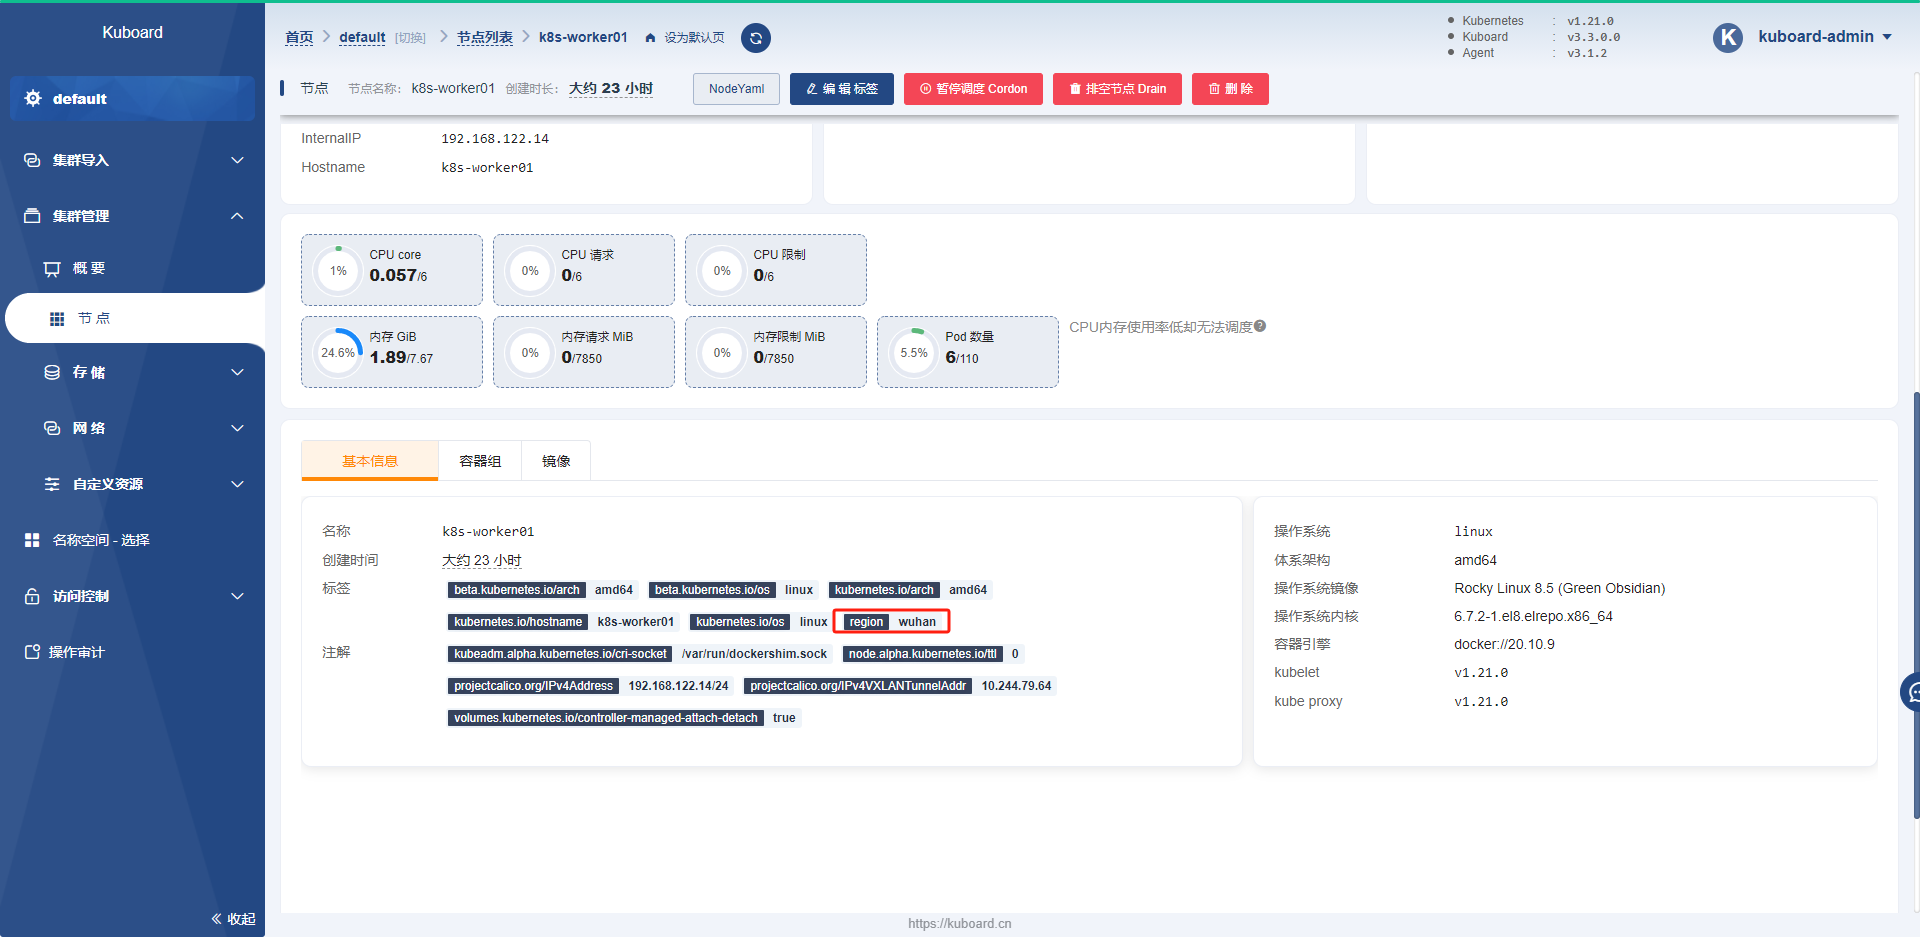
Task: Click the 编辑标签 button
Action: 842,89
